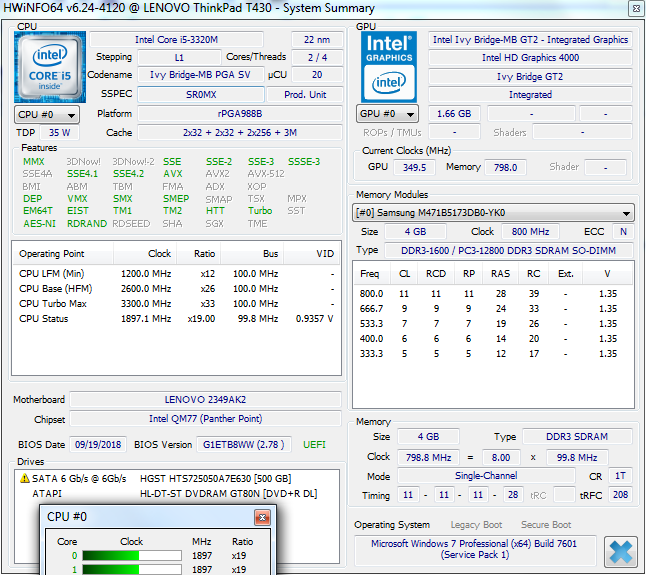Click the Intel Graphics logo

point(389,66)
